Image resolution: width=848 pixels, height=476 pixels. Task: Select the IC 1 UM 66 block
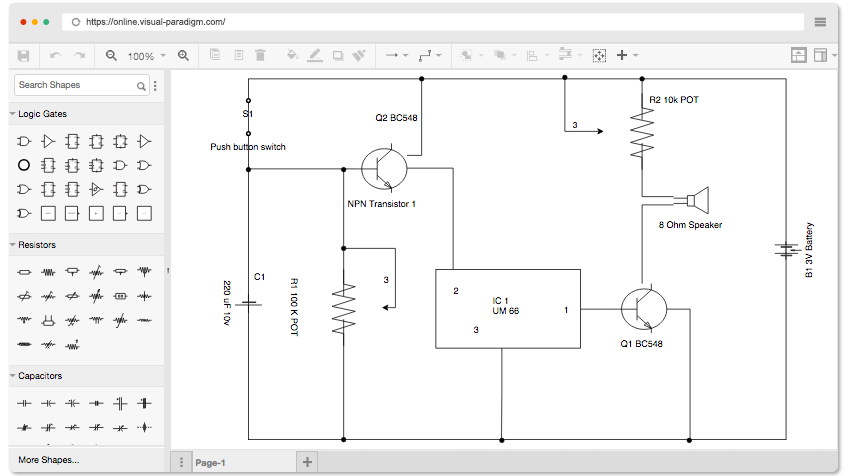point(508,309)
